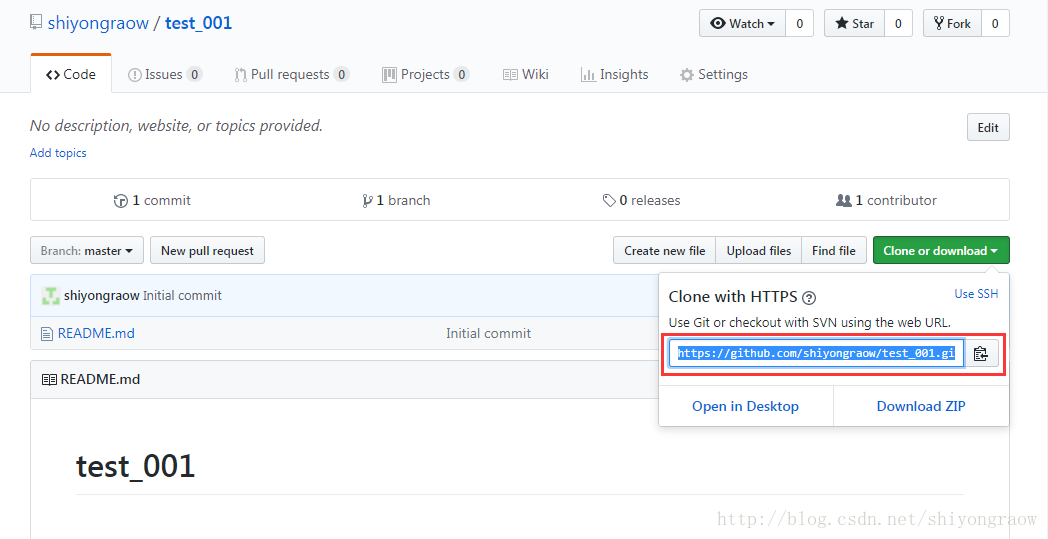Open the Wiki tab

point(526,74)
